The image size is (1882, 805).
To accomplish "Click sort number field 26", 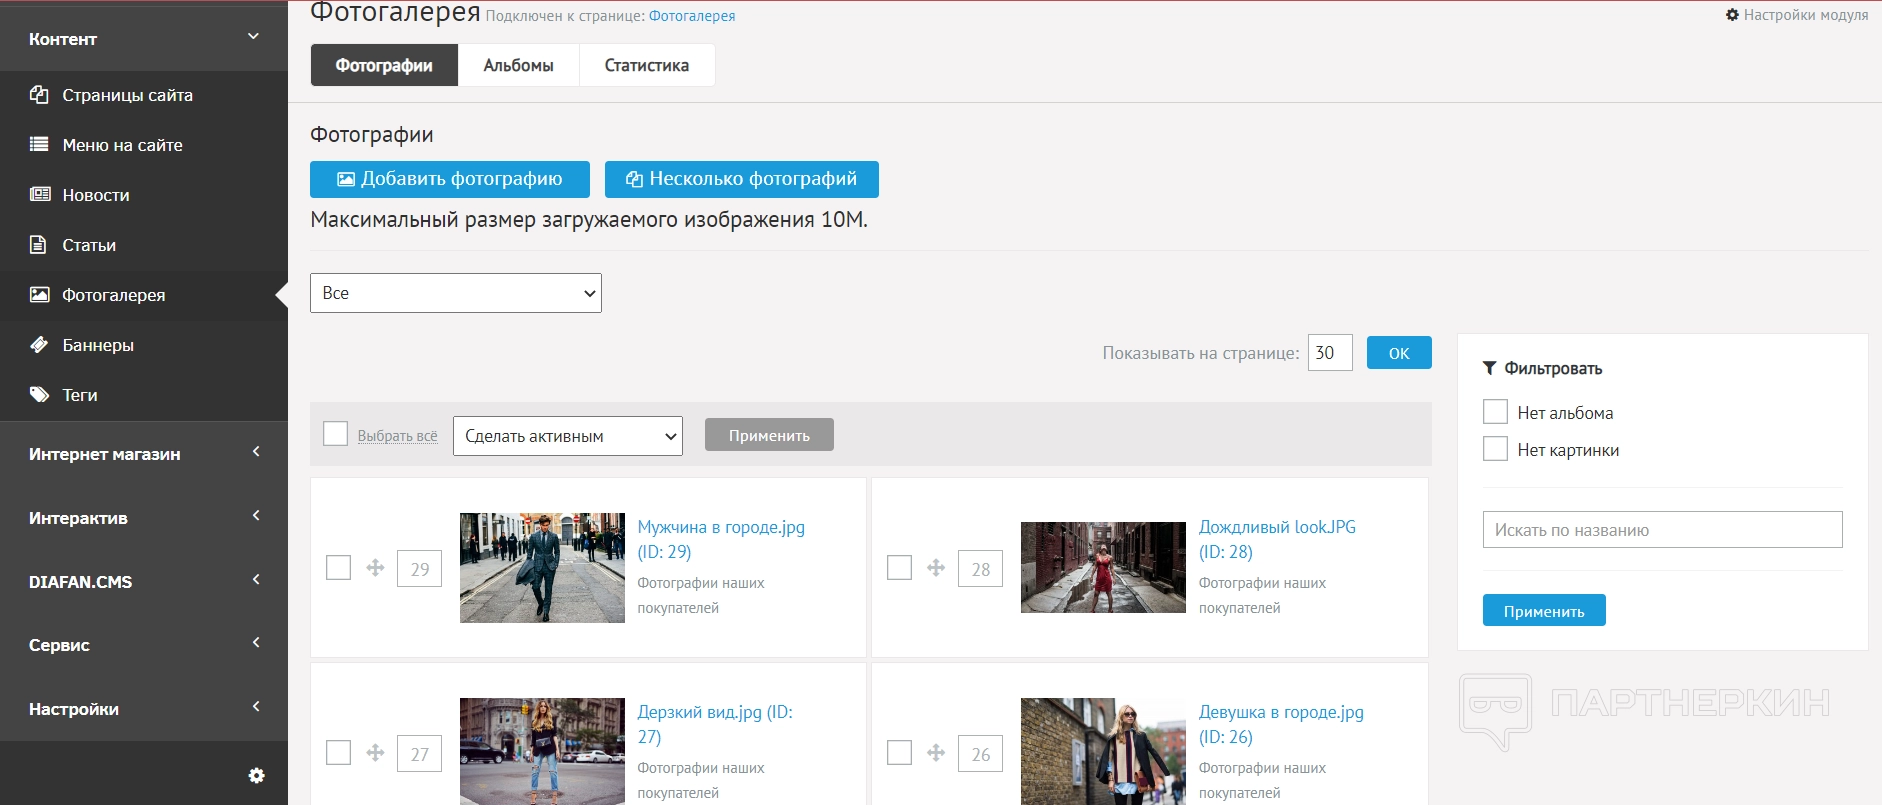I will [x=981, y=753].
